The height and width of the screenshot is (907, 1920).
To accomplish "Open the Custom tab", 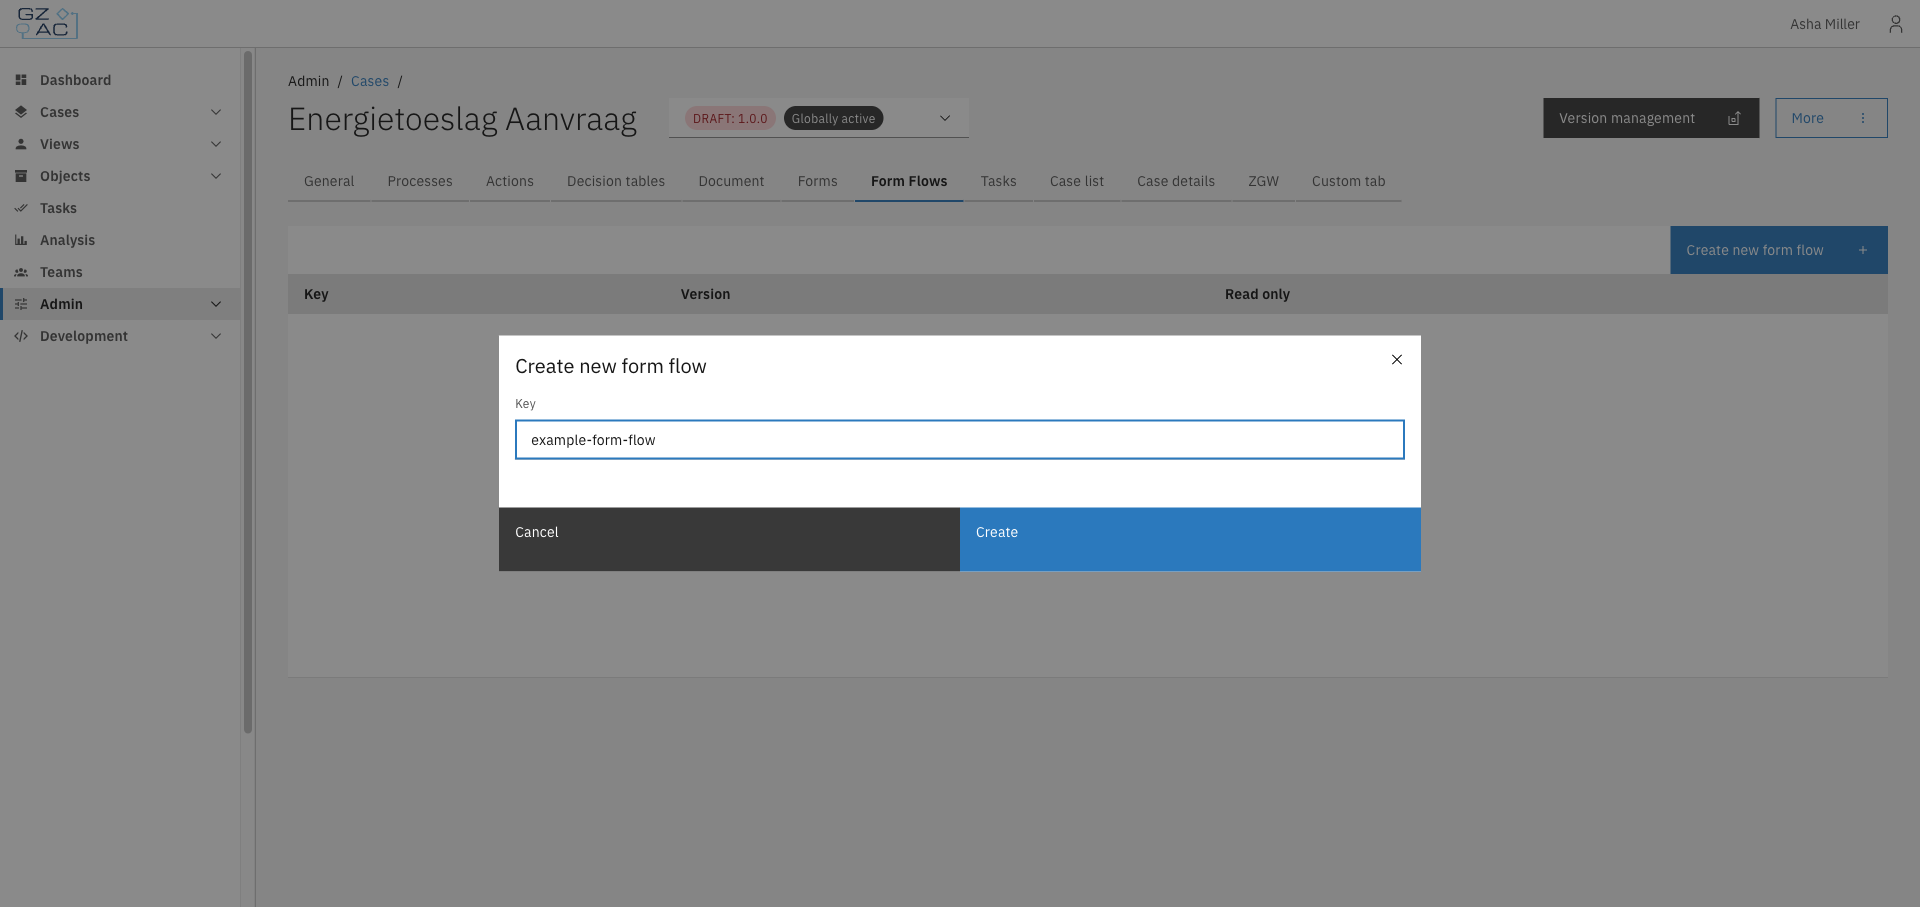I will click(1349, 181).
